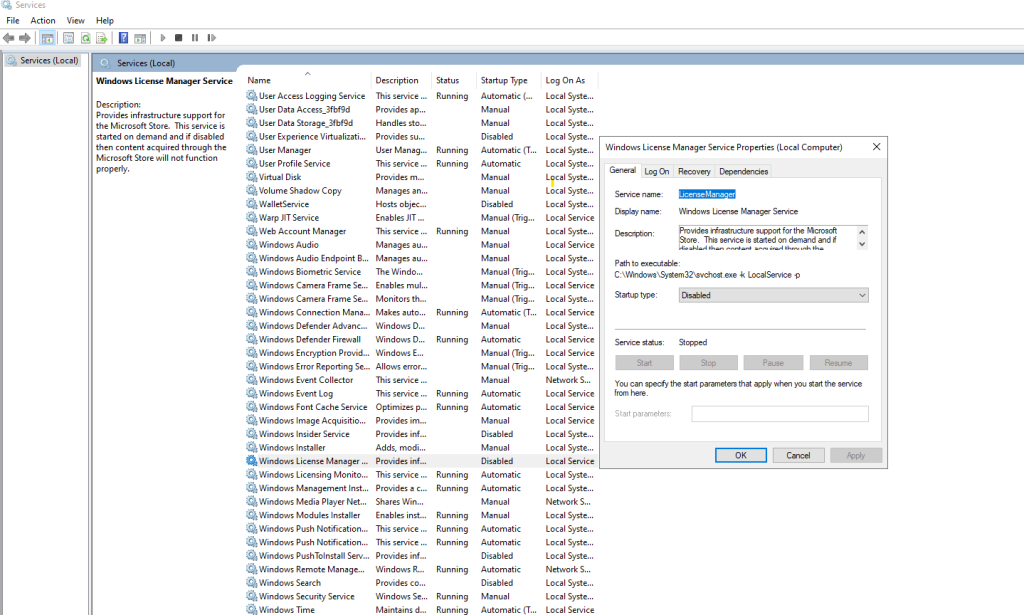This screenshot has height=615, width=1024.
Task: Click the Stop Service square icon
Action: (x=180, y=37)
